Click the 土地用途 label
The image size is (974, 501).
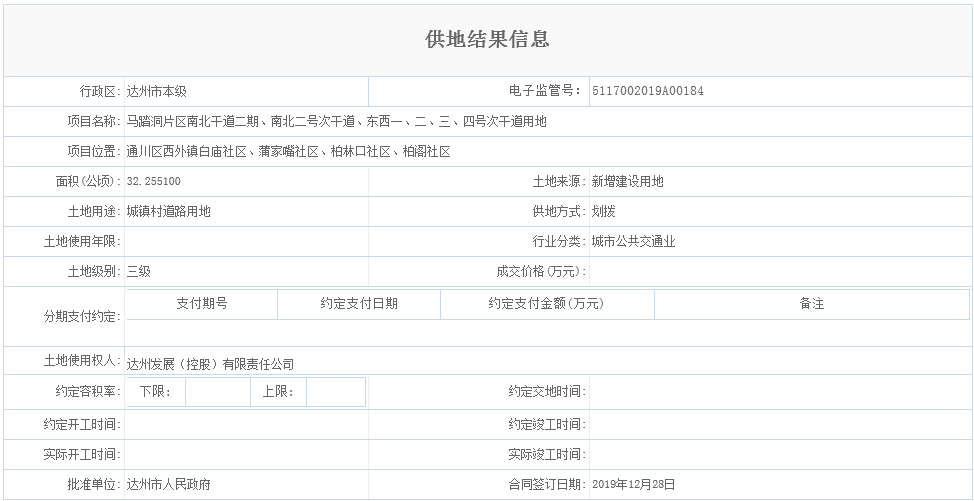tap(94, 211)
